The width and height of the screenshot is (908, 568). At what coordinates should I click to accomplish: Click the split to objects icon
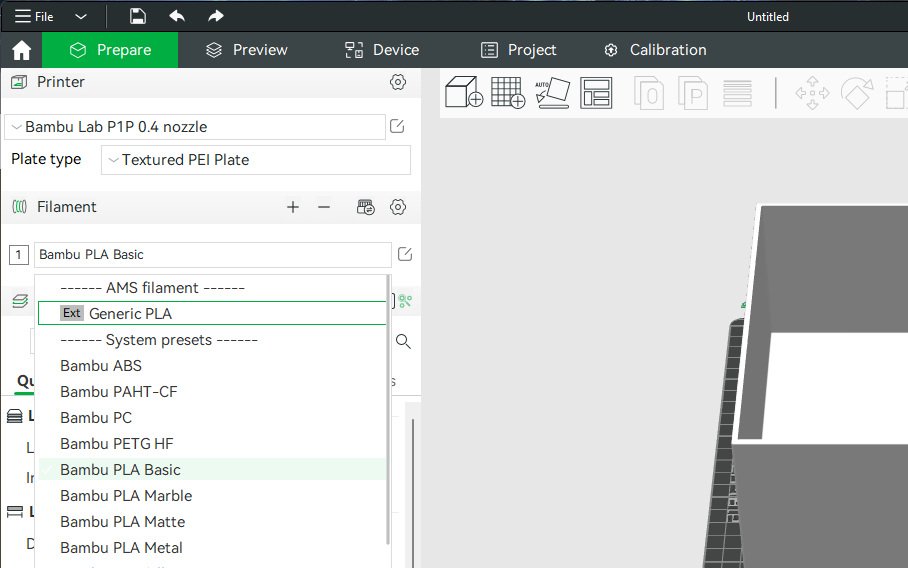649,93
